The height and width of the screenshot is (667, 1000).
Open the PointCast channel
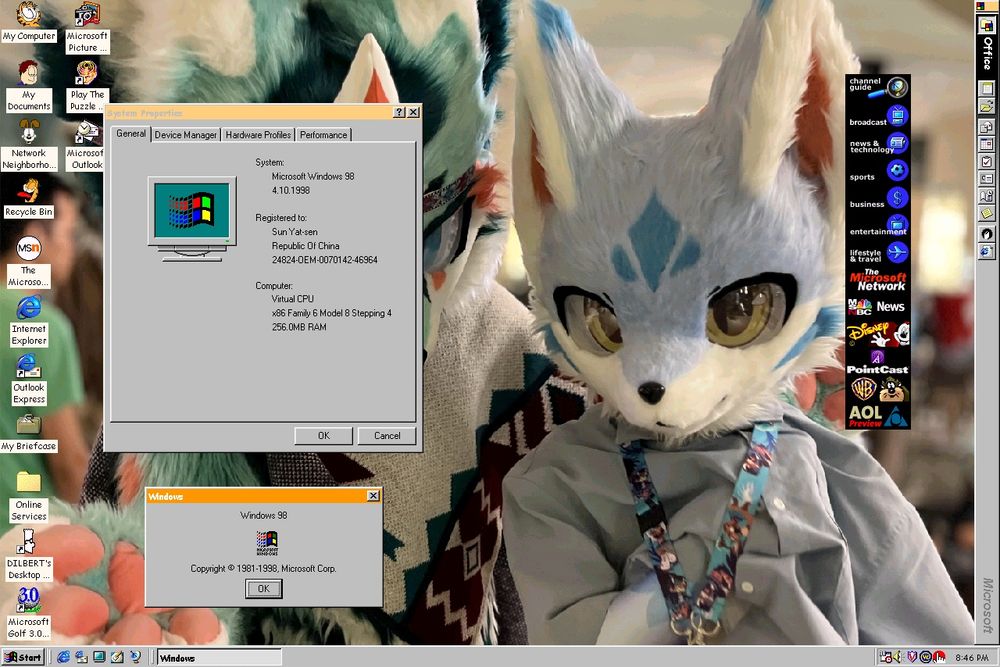click(x=878, y=363)
